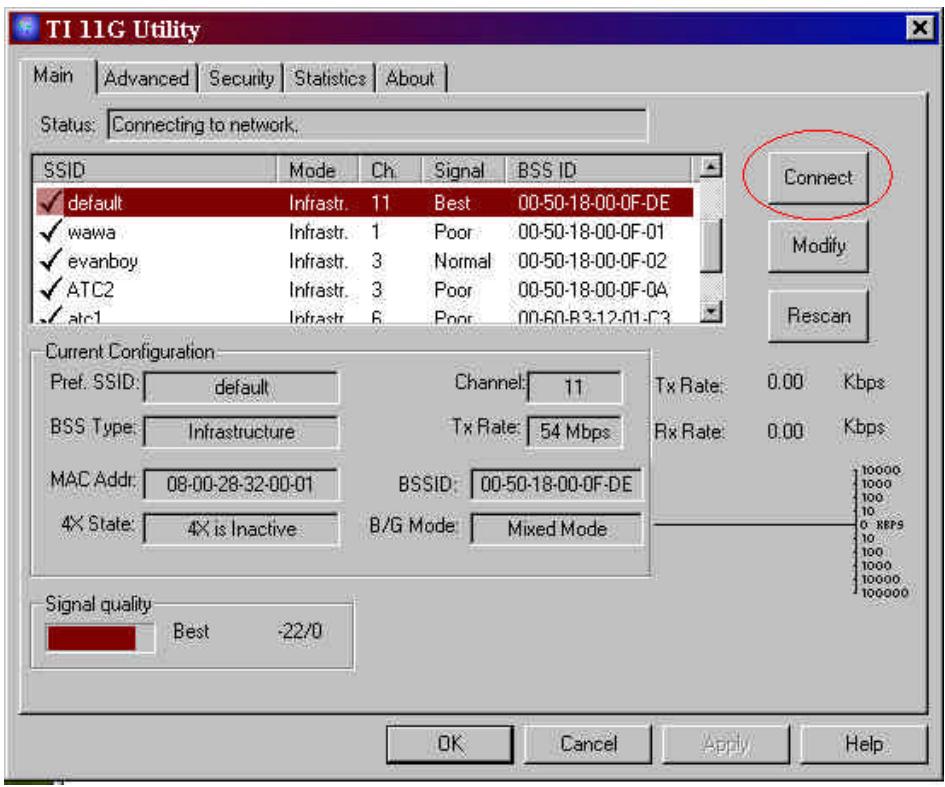Confirm with the OK button
The image size is (945, 787).
click(450, 744)
